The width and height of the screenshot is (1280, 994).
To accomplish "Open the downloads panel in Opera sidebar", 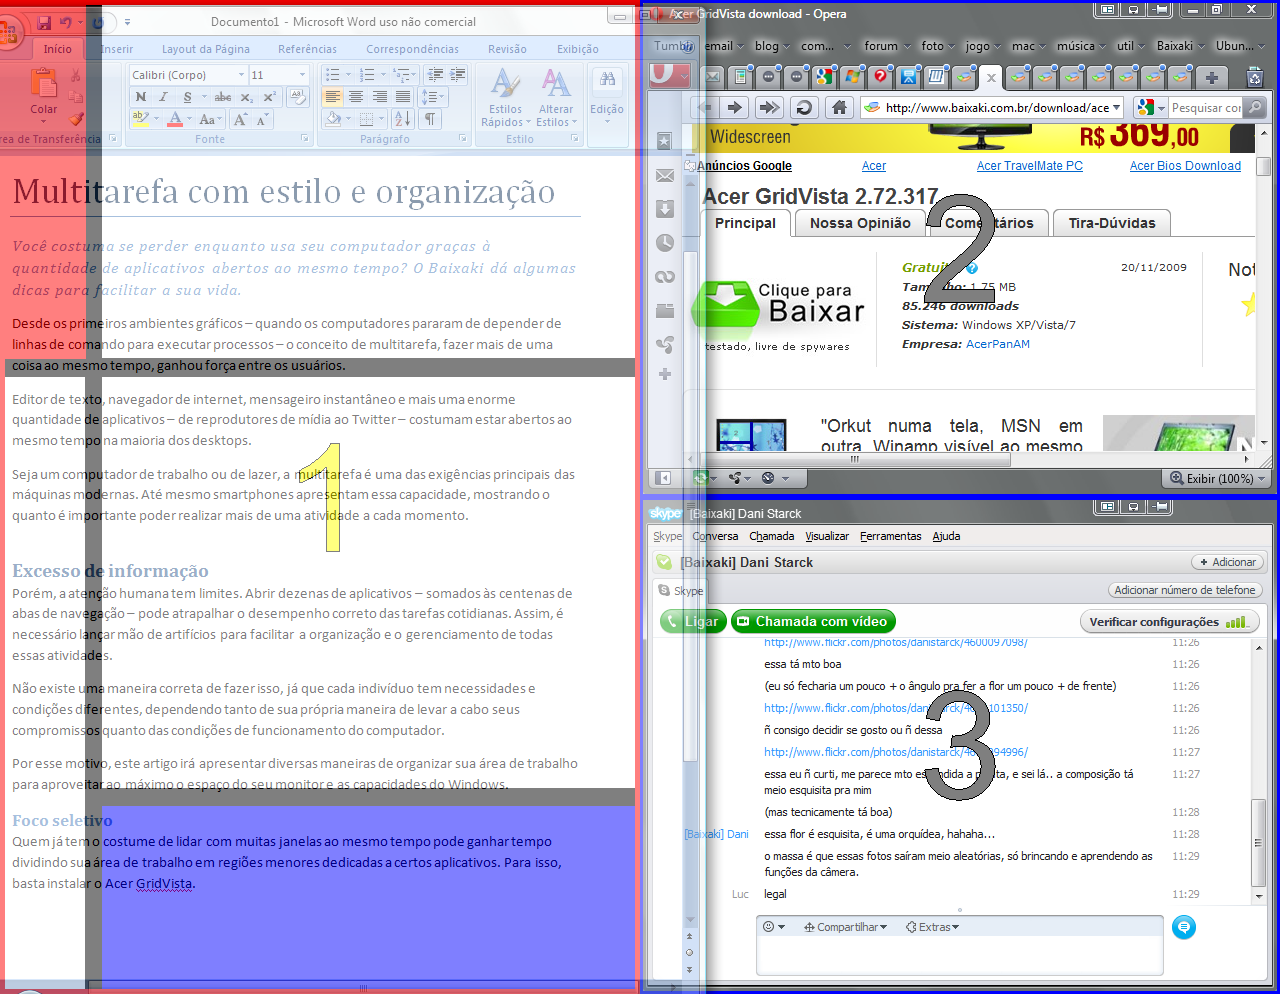I will tap(665, 209).
